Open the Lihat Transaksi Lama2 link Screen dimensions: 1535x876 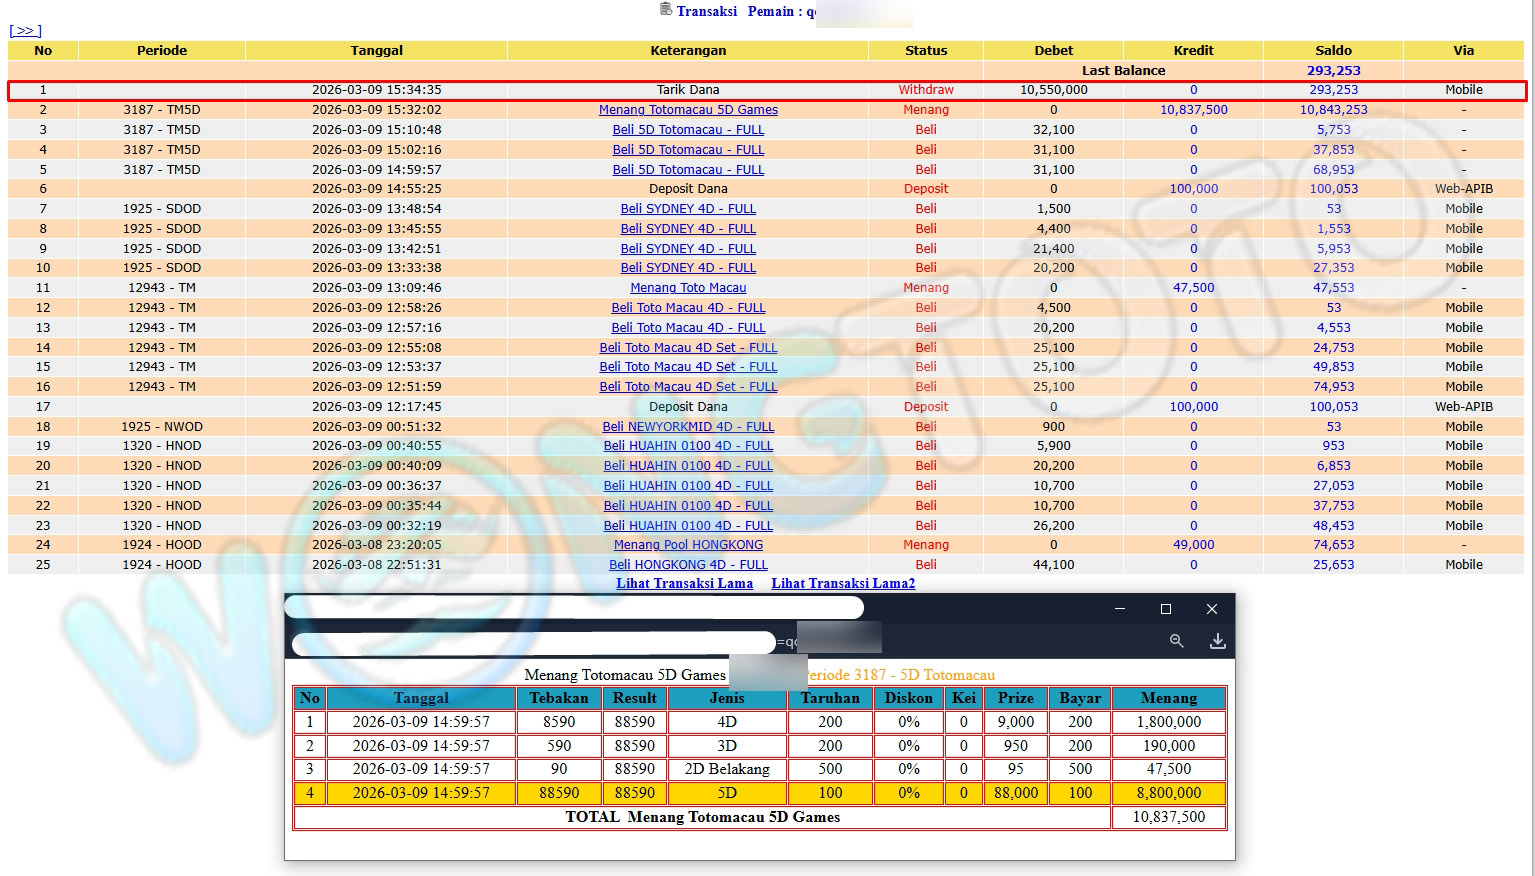(x=842, y=583)
